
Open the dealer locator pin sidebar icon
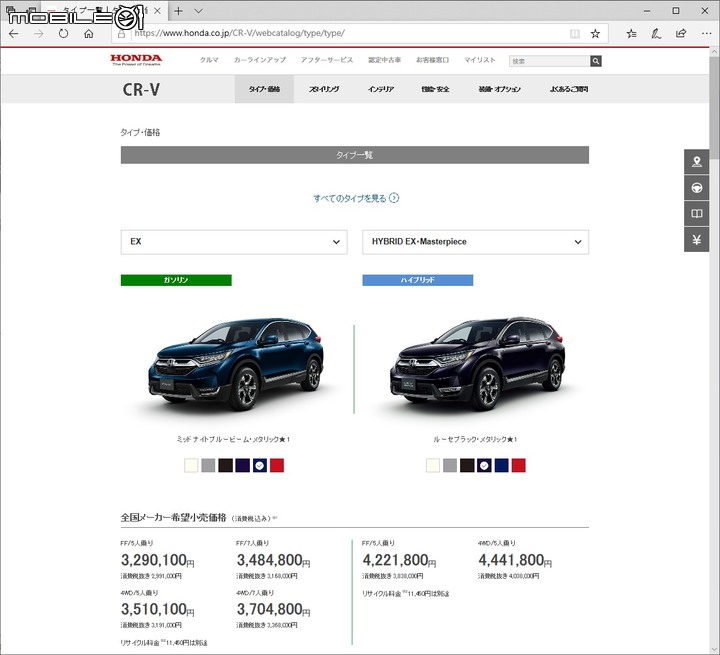pos(697,162)
